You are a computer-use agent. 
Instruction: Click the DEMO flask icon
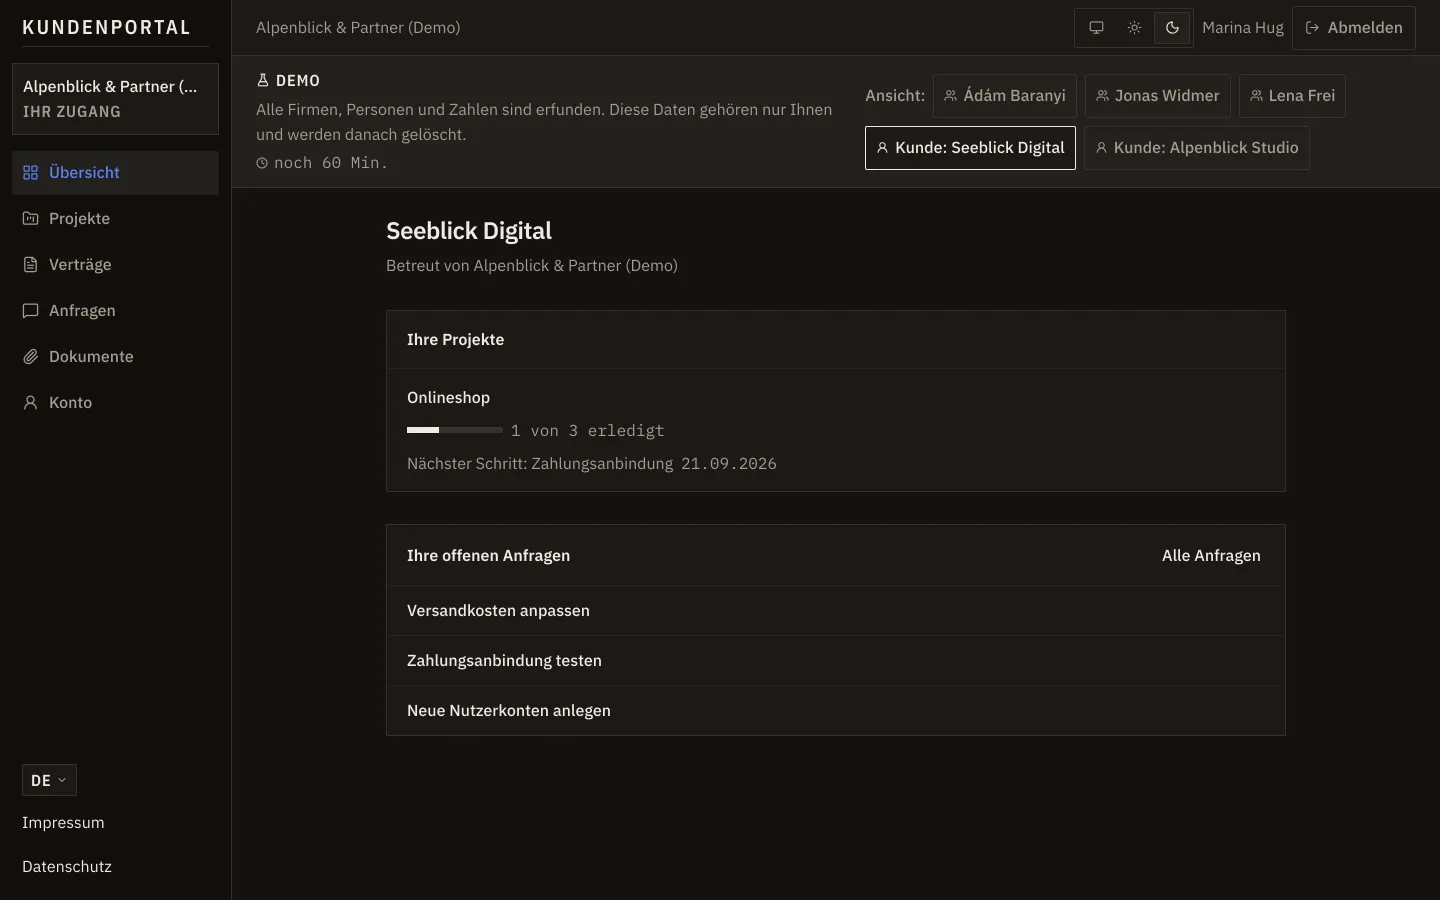point(263,80)
